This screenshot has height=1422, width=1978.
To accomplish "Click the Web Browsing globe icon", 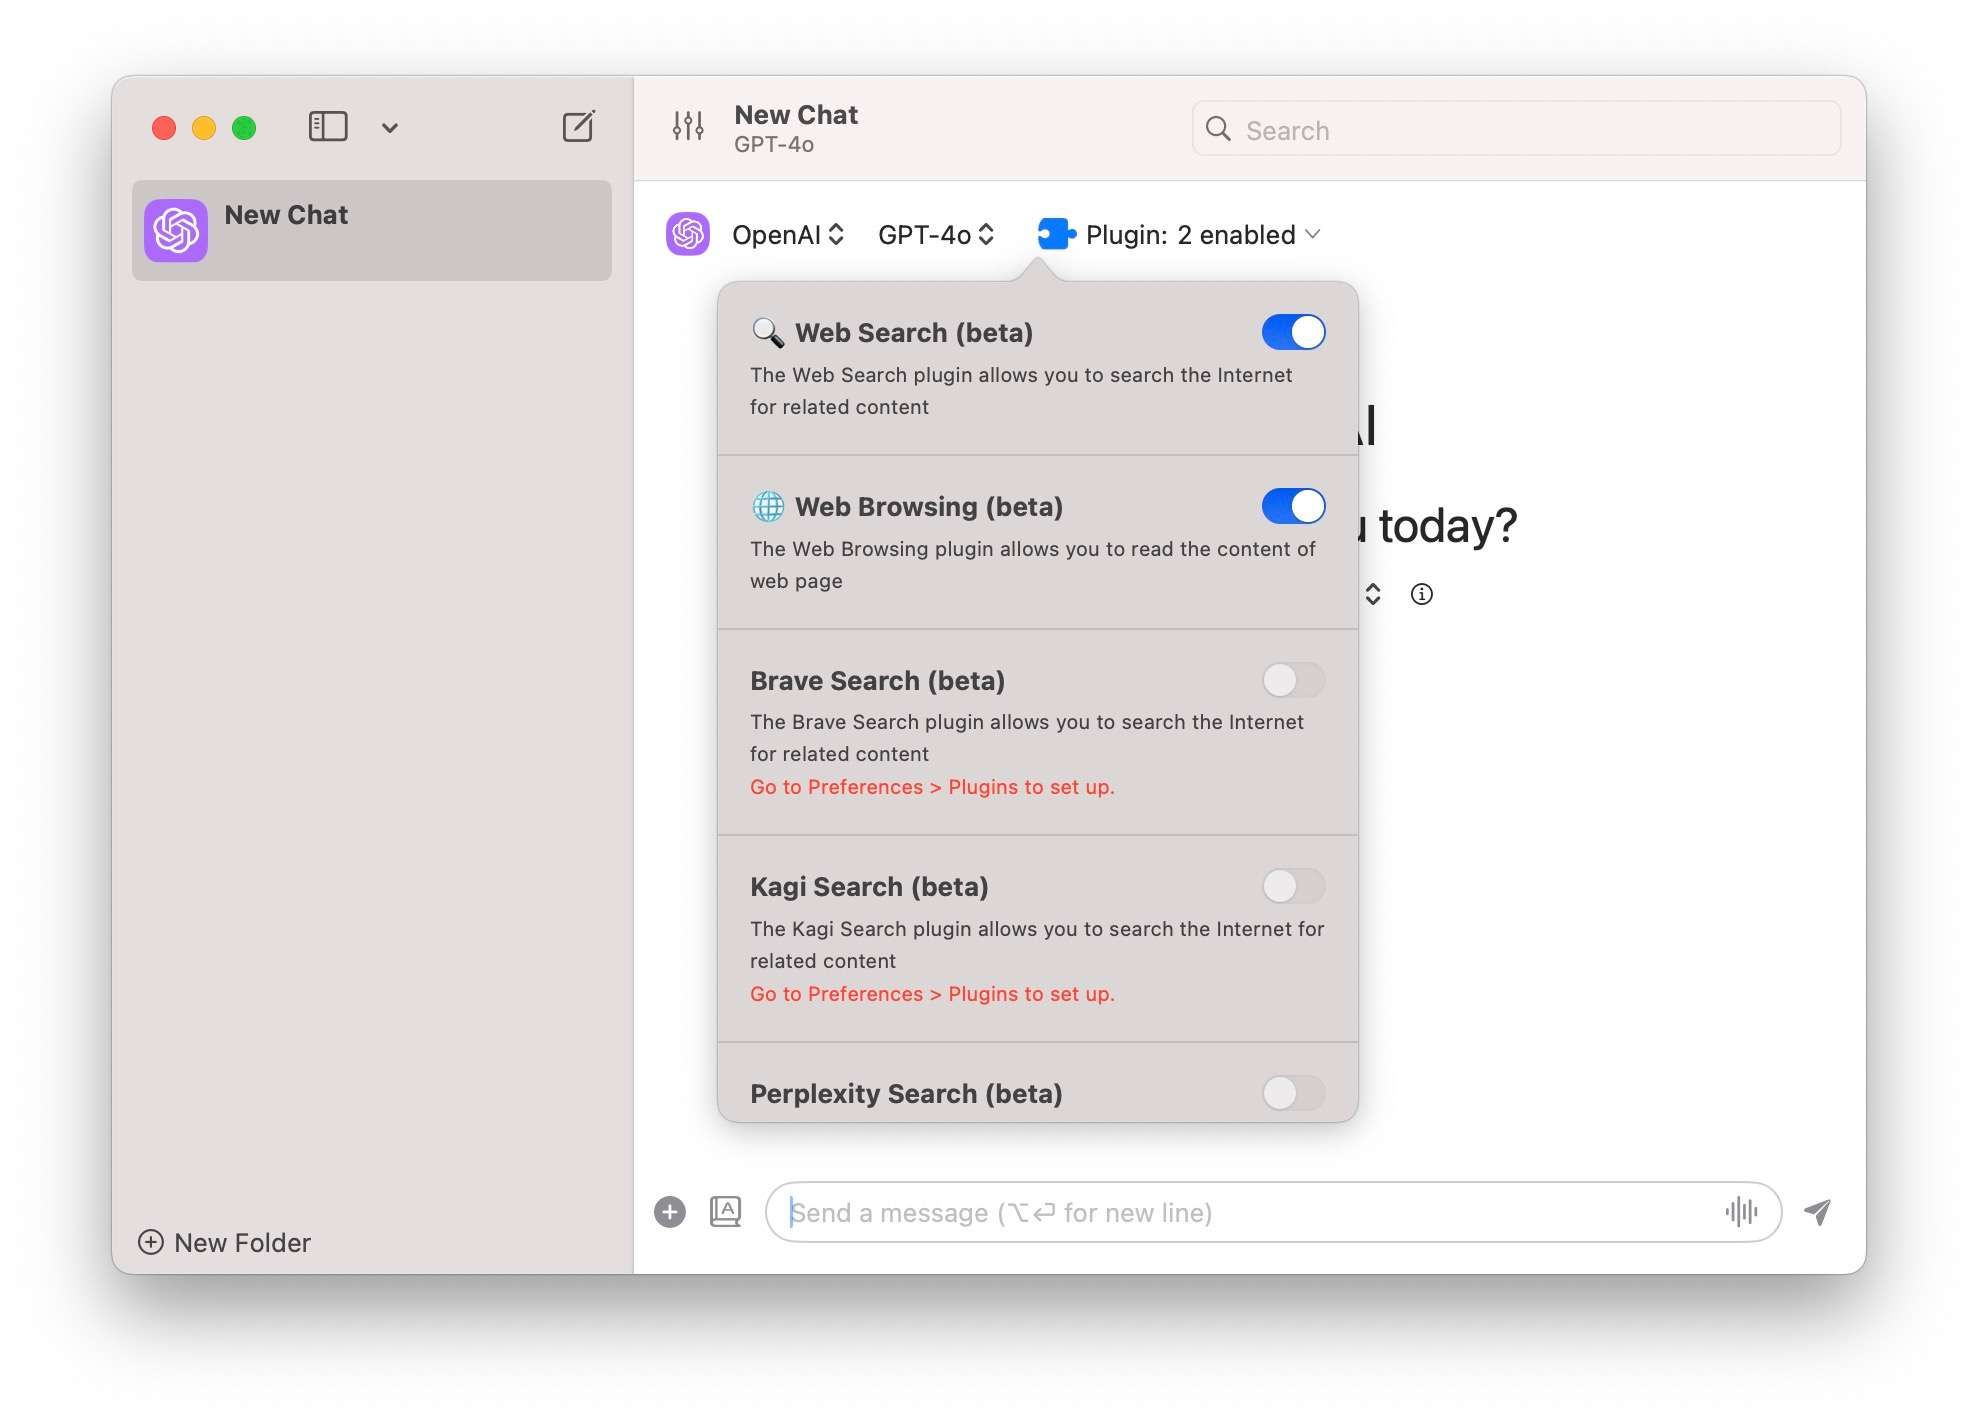I will (x=768, y=506).
